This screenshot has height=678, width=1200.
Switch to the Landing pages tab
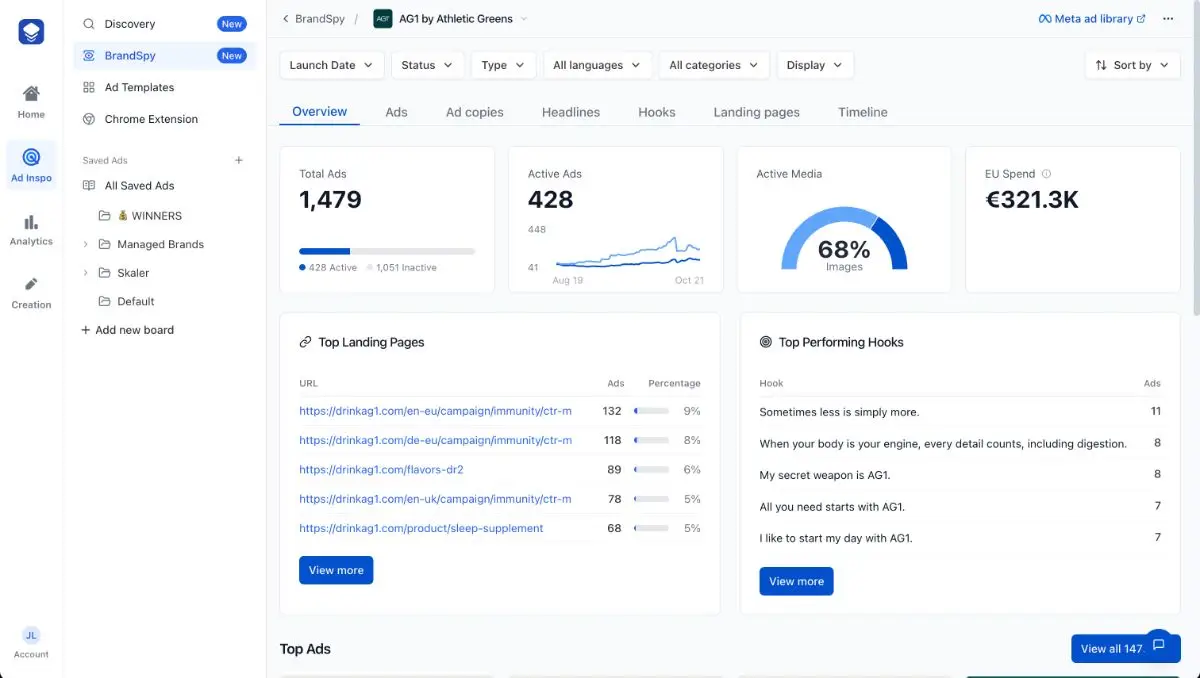(x=756, y=112)
